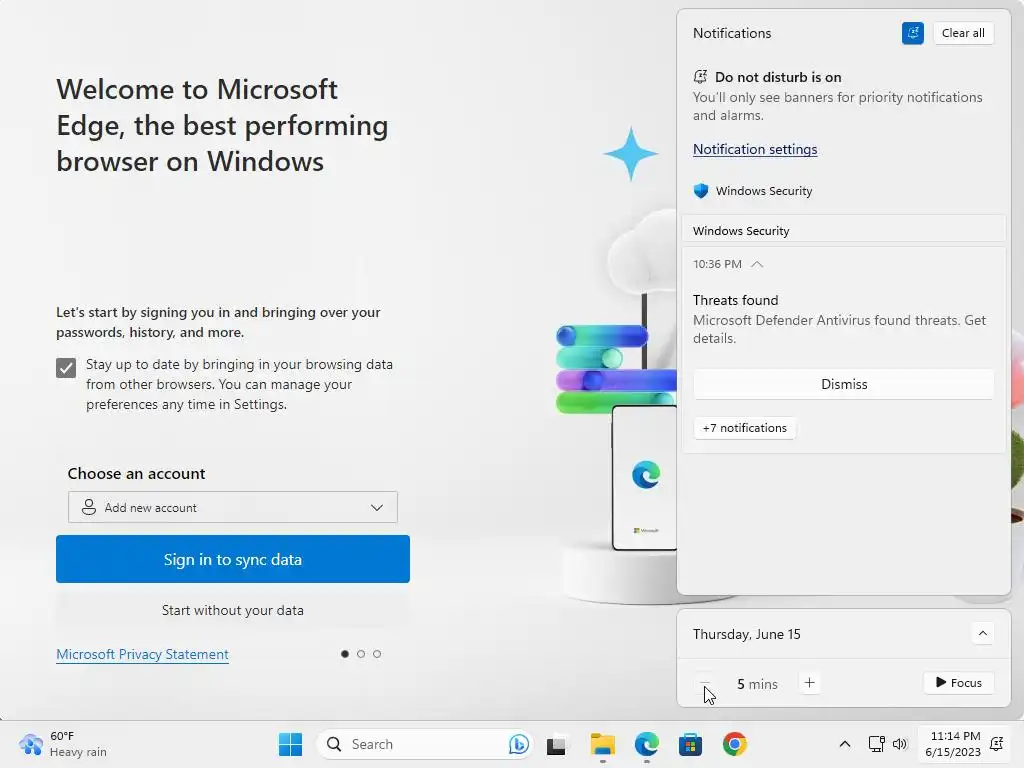Click the notification bell in system tray
The image size is (1024, 768).
click(997, 743)
